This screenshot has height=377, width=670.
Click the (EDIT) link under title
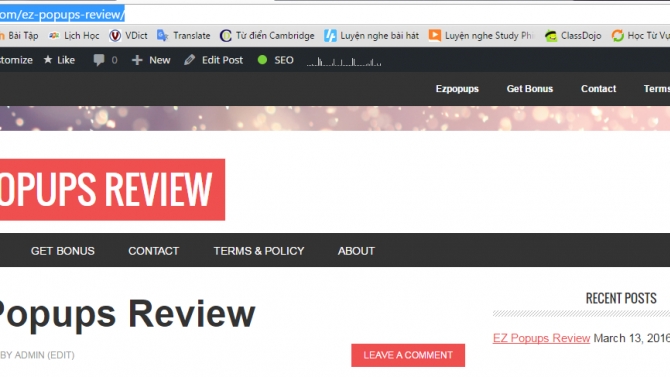pos(61,355)
